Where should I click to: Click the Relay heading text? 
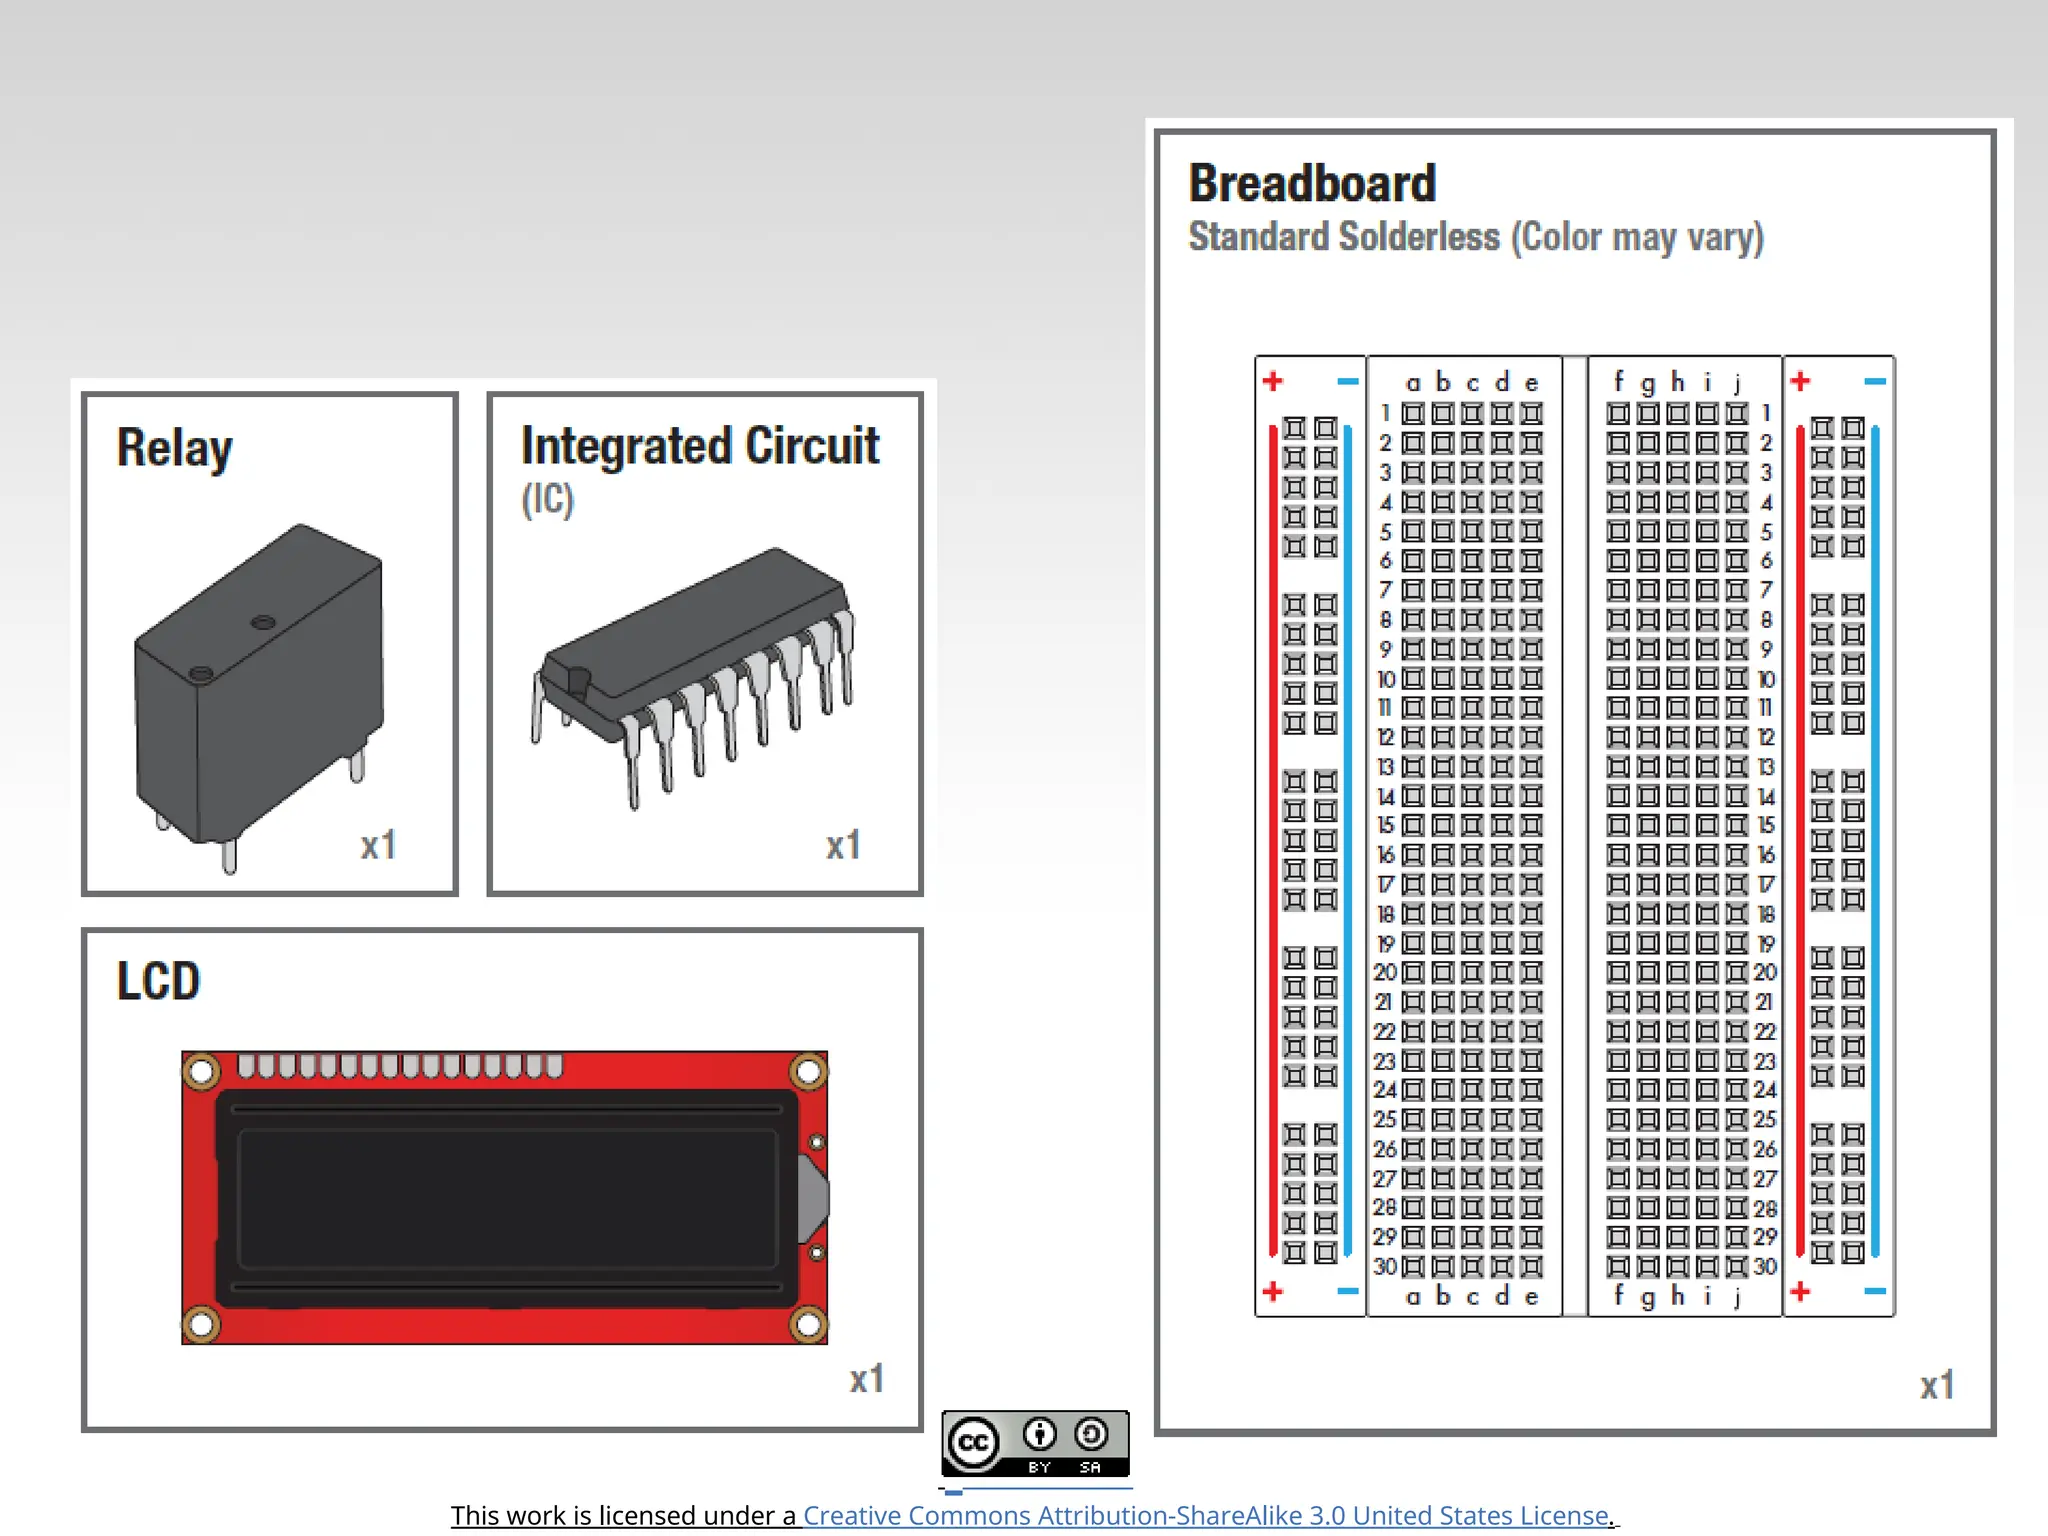(174, 447)
